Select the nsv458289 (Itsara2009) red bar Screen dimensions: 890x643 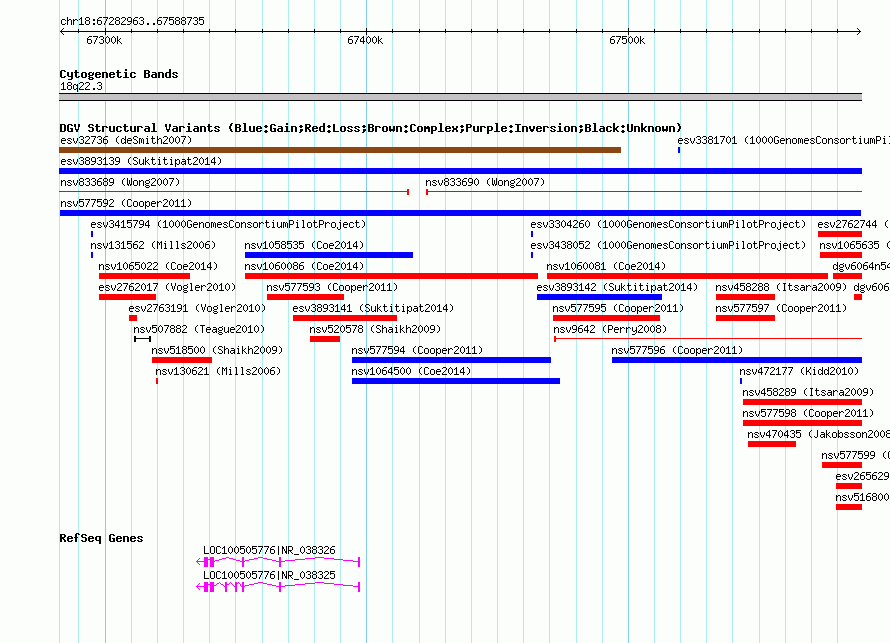(x=802, y=402)
